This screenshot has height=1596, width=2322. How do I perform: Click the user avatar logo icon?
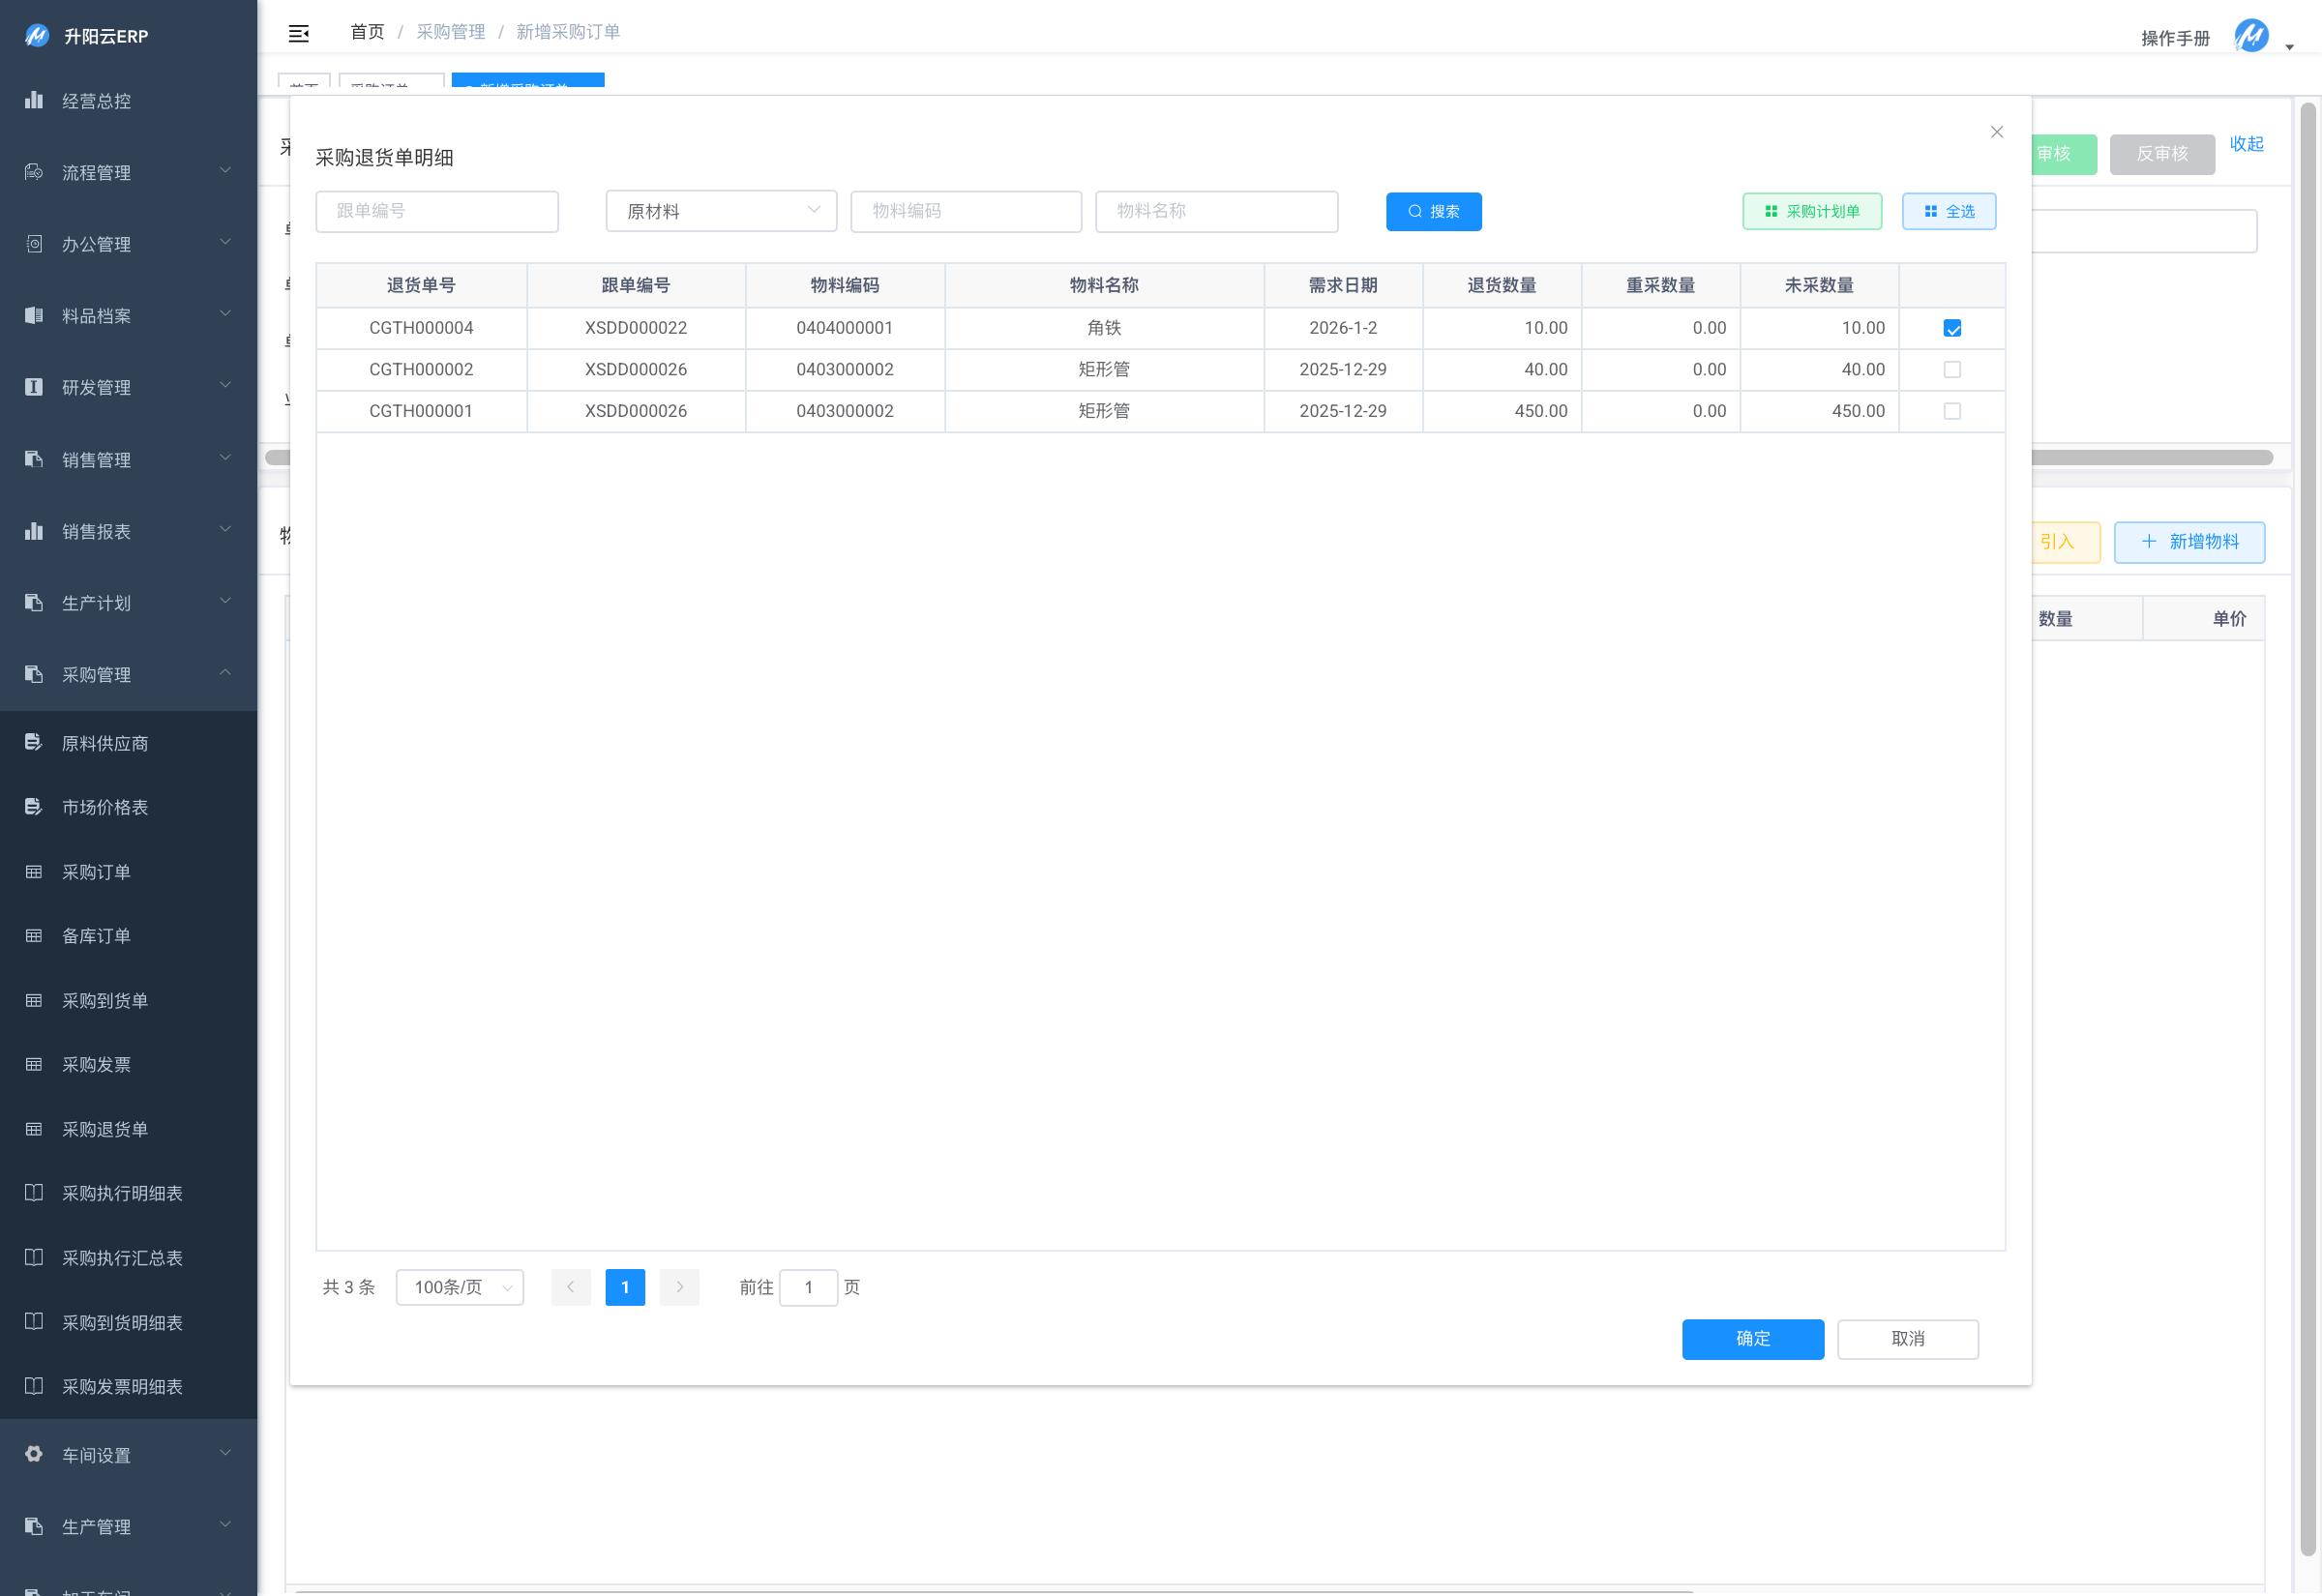coord(2251,37)
